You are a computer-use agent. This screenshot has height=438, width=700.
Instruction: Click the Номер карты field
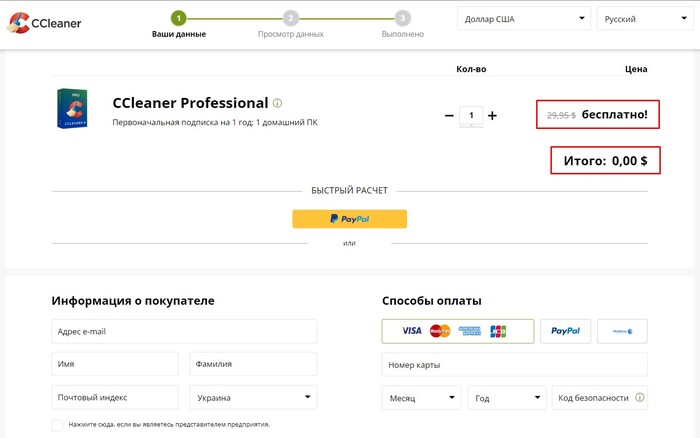click(x=514, y=365)
